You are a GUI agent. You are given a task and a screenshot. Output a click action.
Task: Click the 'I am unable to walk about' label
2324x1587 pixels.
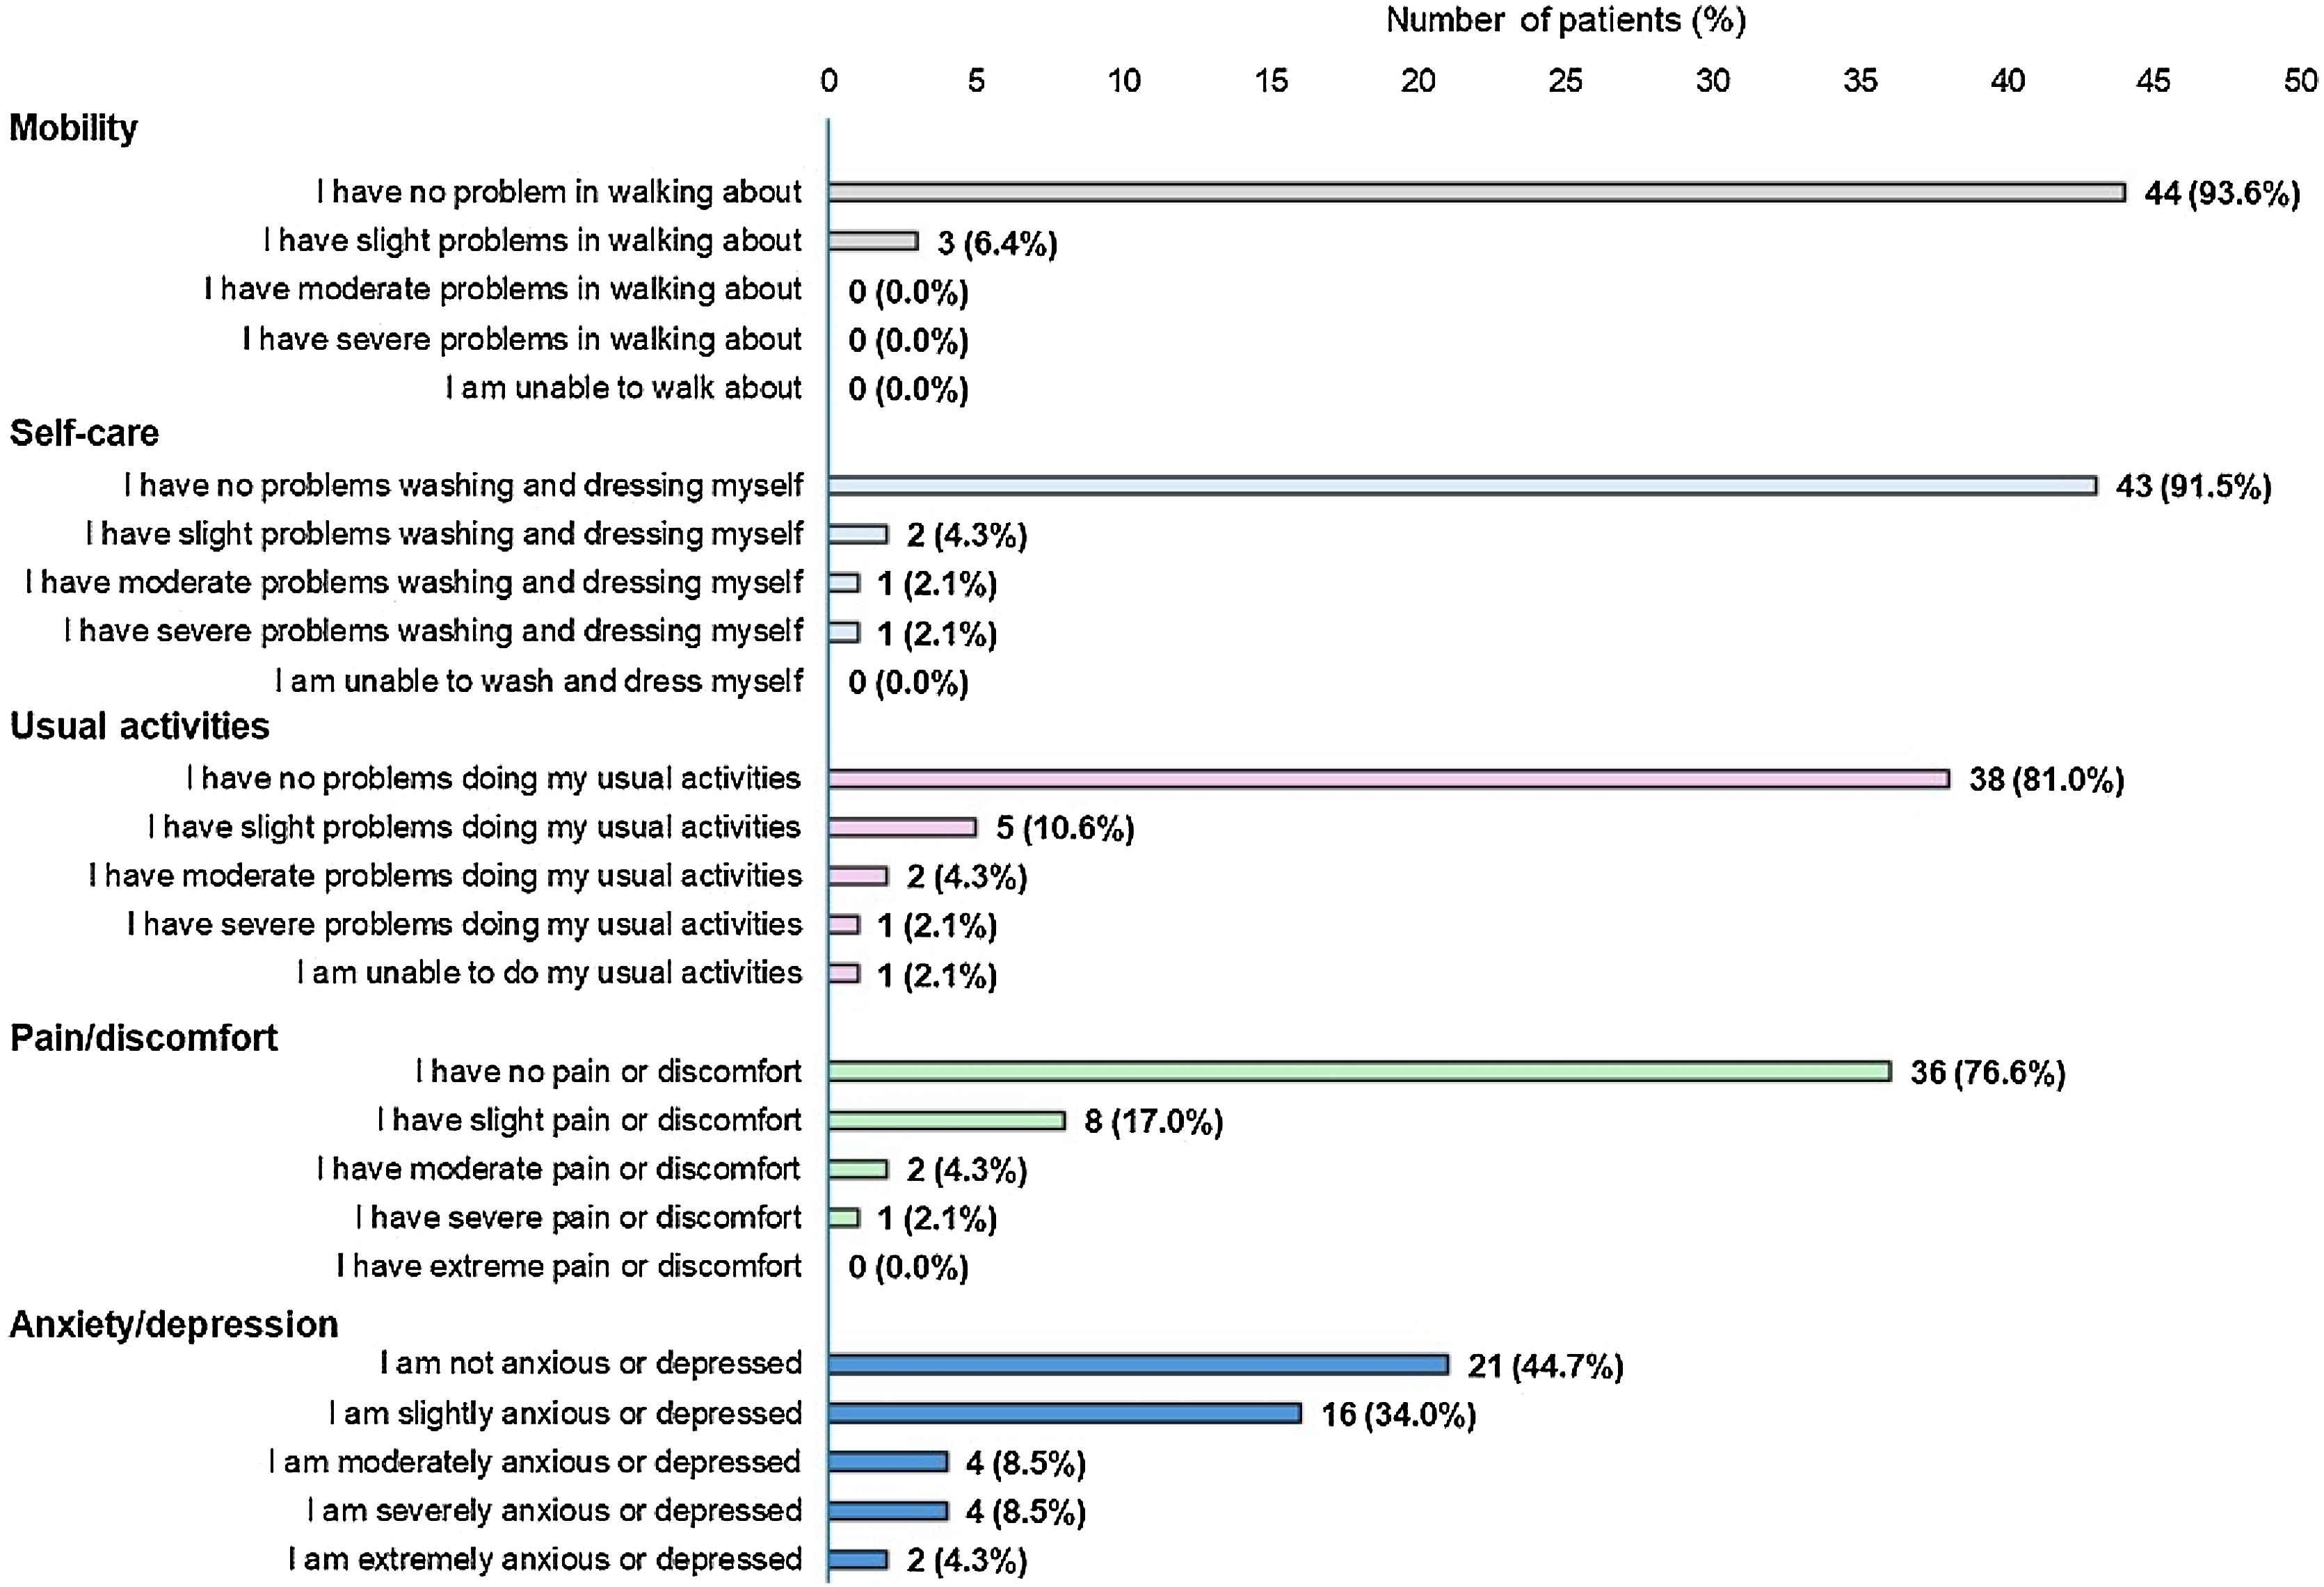pos(623,388)
